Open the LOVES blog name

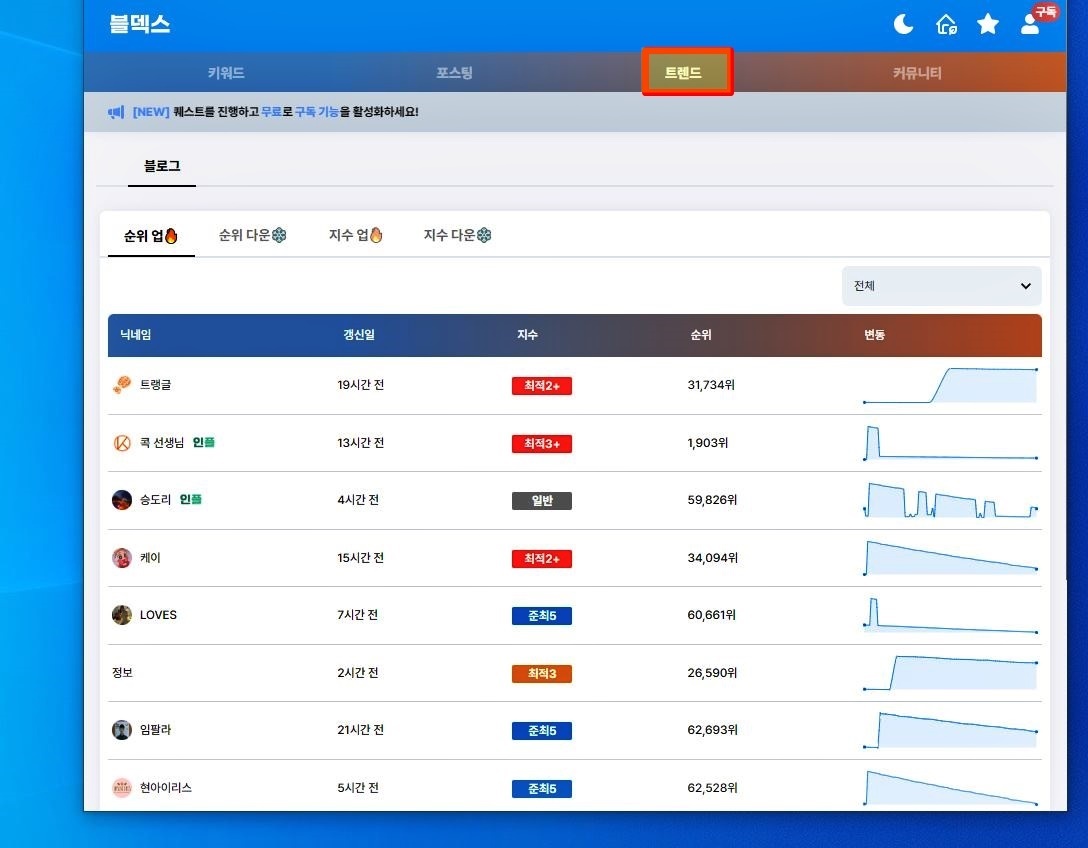click(158, 615)
